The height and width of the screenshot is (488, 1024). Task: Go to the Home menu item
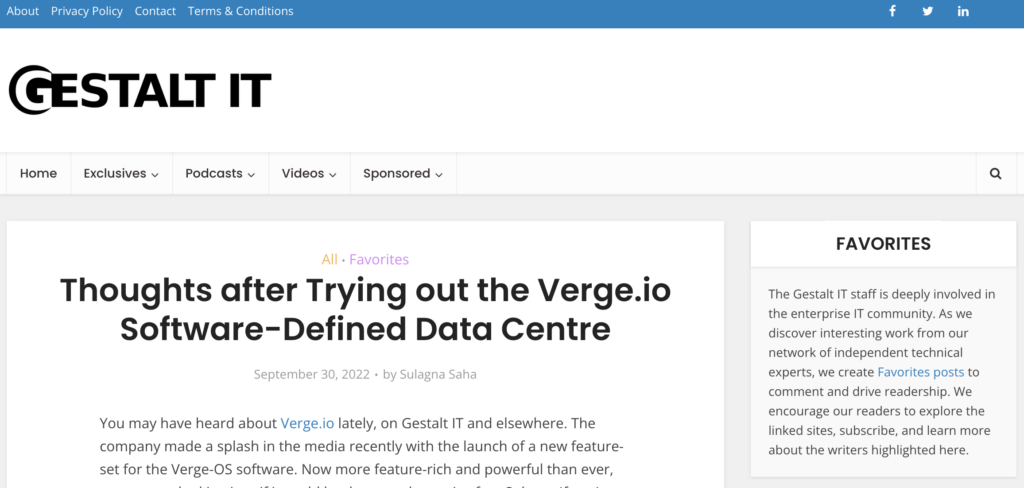(x=39, y=174)
